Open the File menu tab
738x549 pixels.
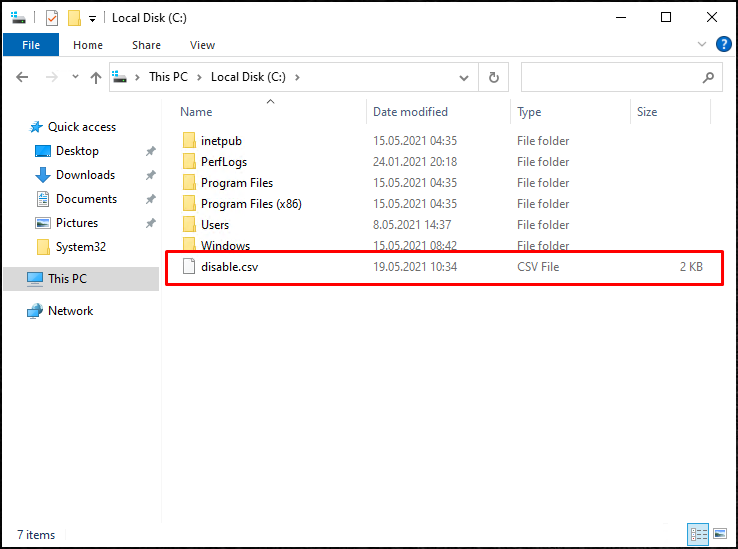[31, 45]
